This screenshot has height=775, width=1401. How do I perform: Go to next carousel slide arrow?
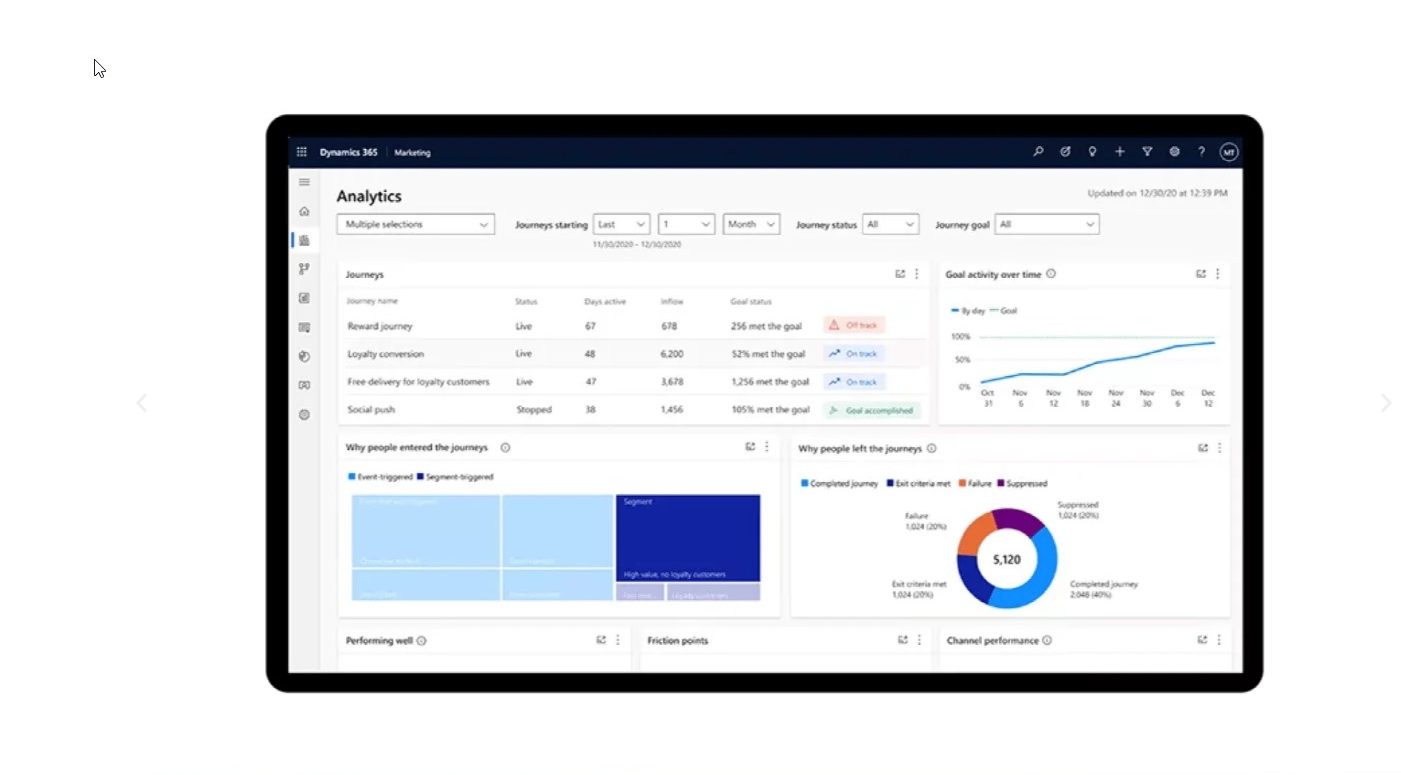coord(1385,403)
